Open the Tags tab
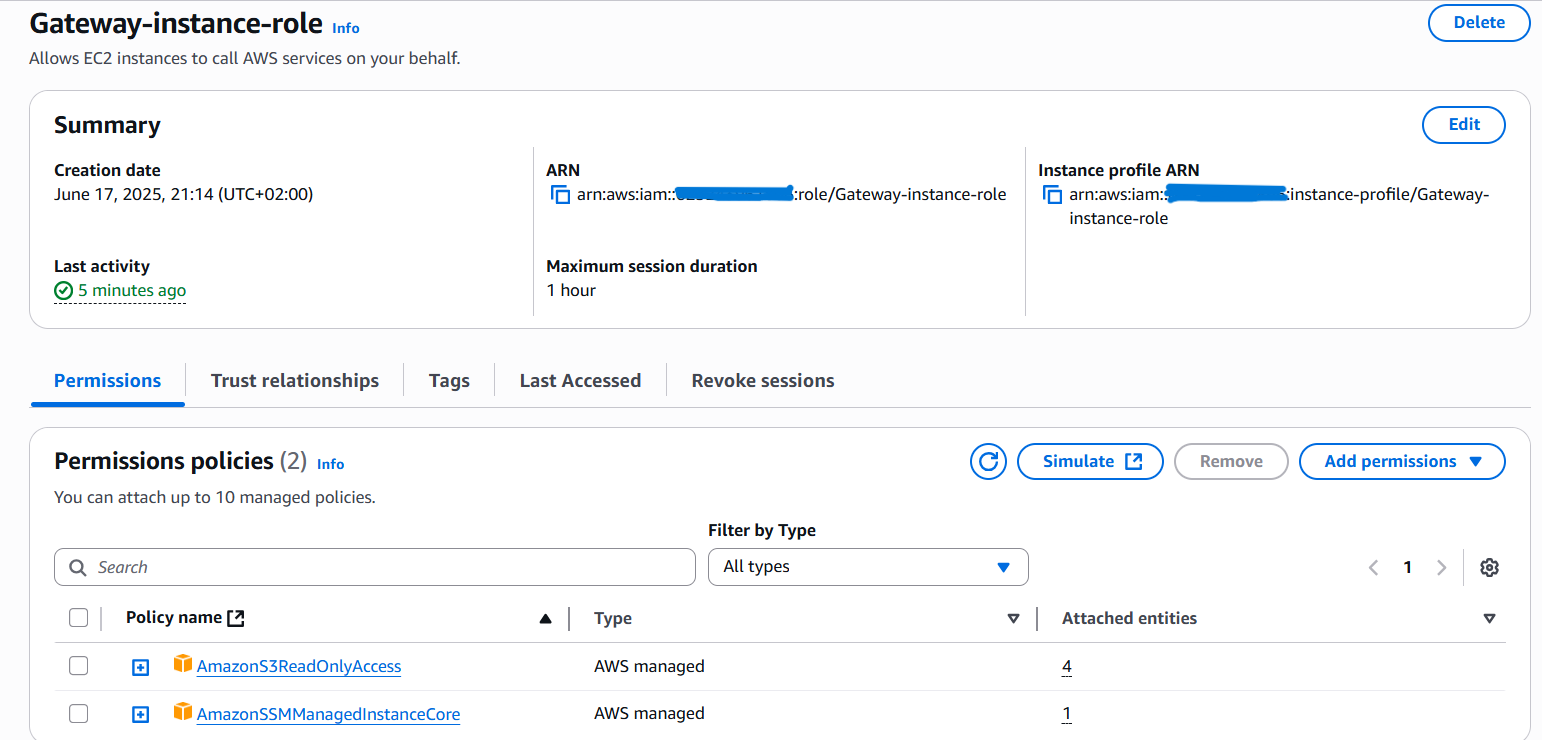The height and width of the screenshot is (740, 1542). pos(449,381)
